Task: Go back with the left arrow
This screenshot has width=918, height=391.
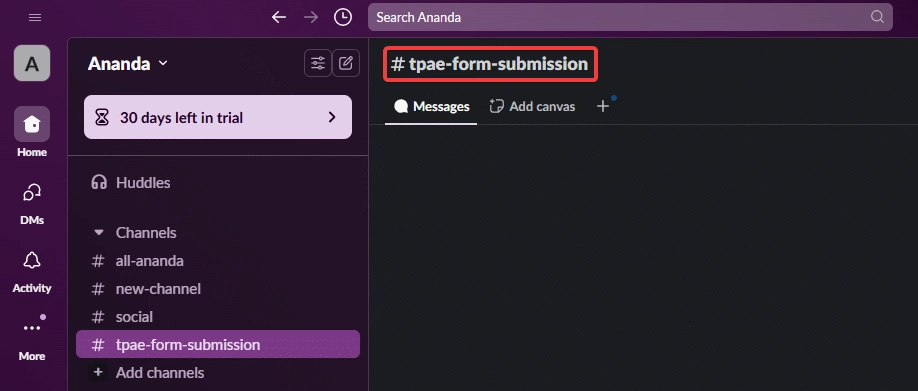Action: 279,17
